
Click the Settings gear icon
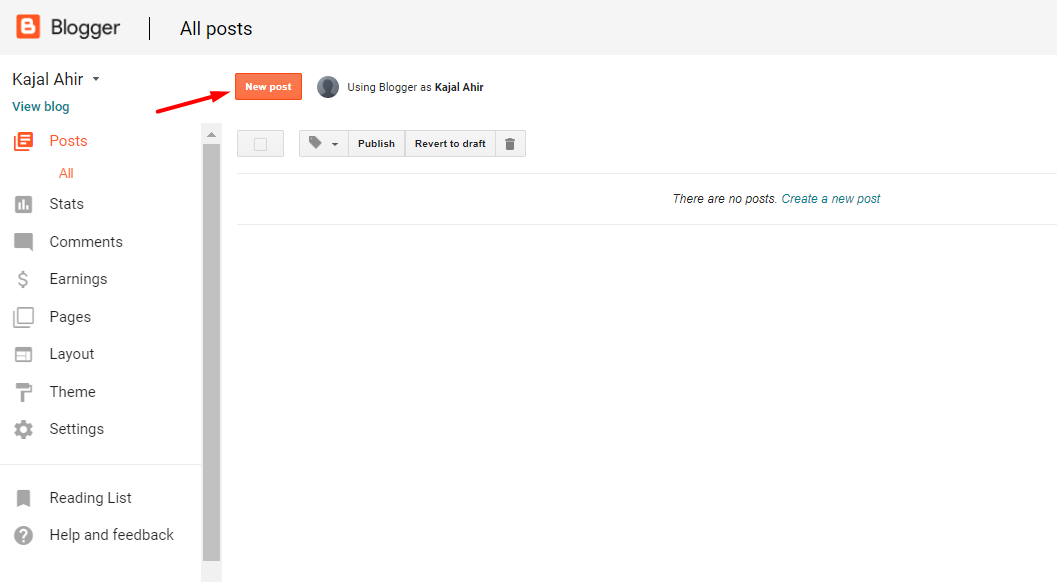click(x=23, y=429)
